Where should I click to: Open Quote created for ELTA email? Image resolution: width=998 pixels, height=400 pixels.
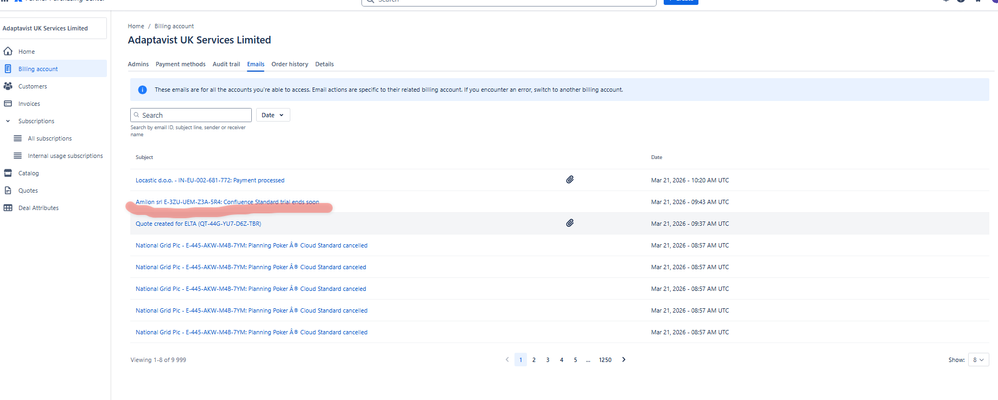pyautogui.click(x=199, y=224)
